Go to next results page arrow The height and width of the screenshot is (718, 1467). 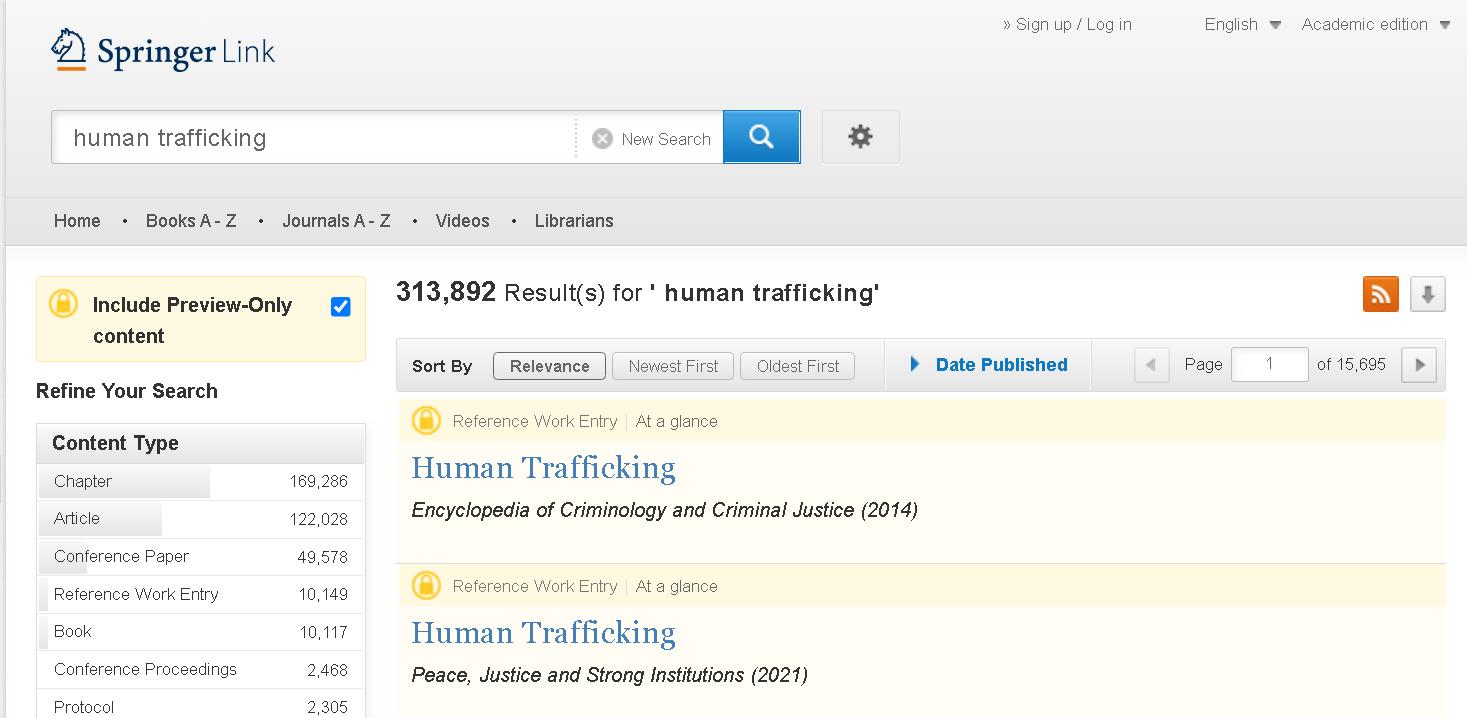click(1419, 365)
